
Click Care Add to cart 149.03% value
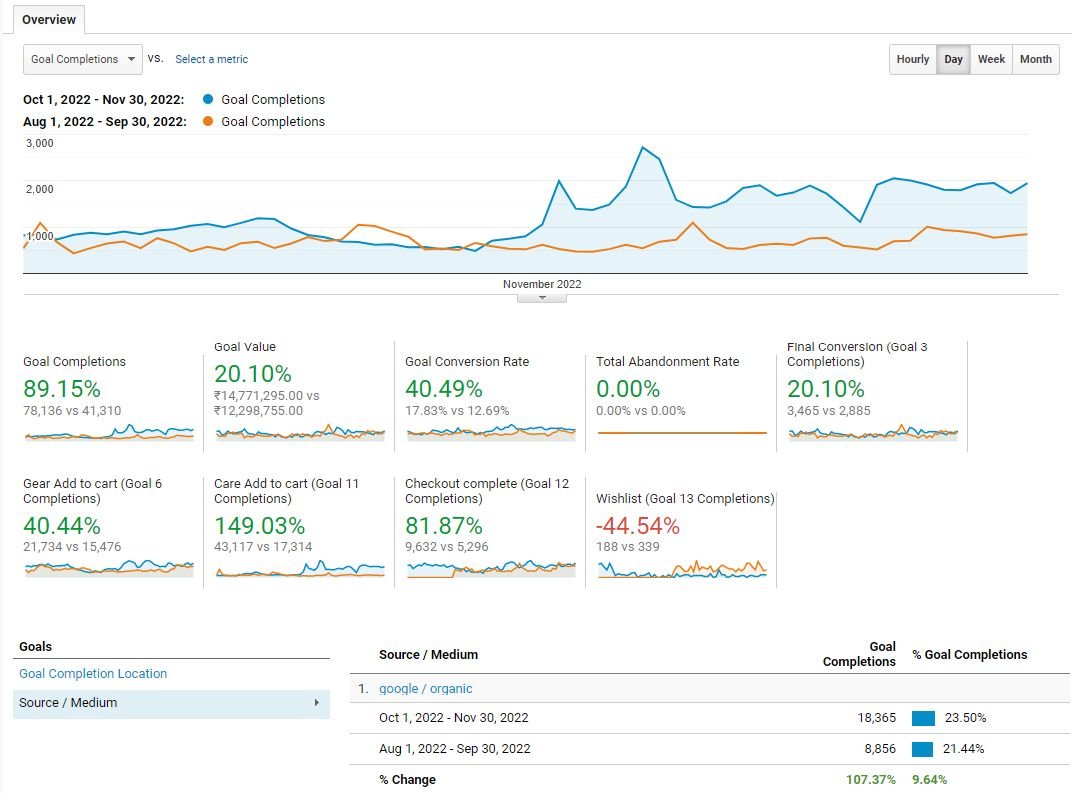pyautogui.click(x=259, y=525)
